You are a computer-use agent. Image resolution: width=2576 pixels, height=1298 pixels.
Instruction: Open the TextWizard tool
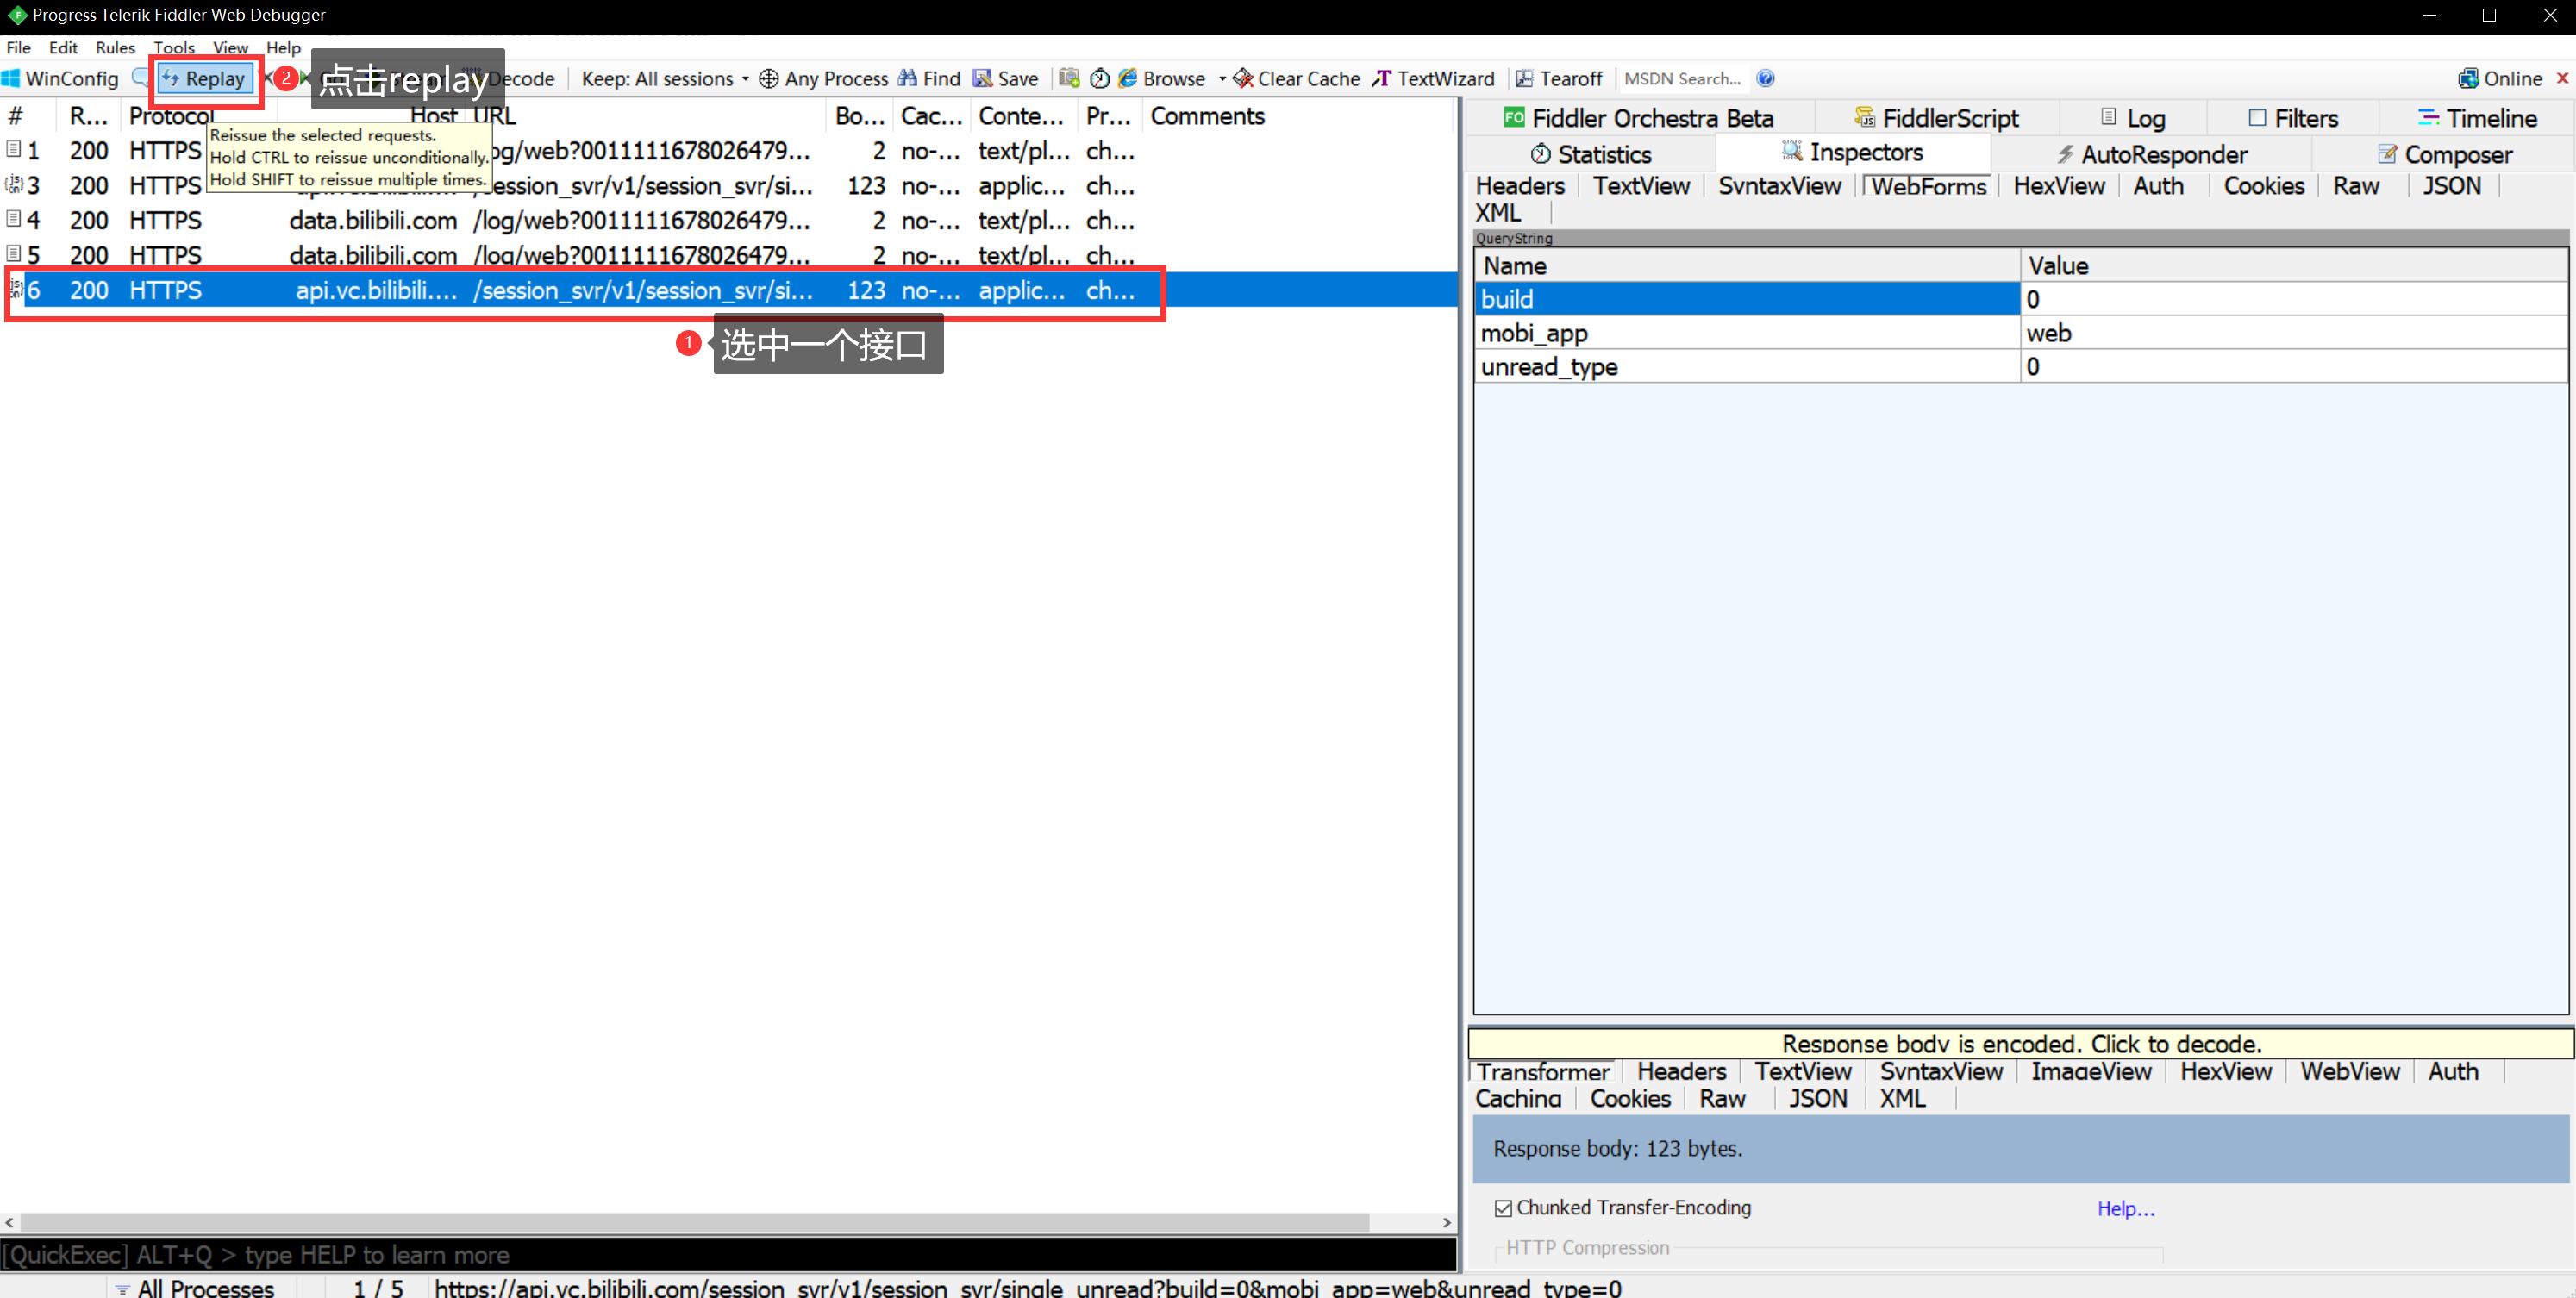point(1433,79)
